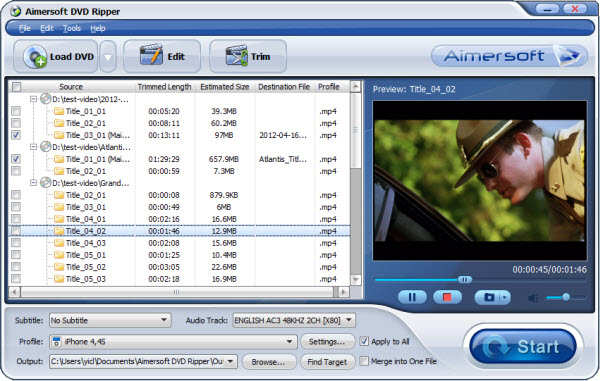This screenshot has height=381, width=600.
Task: Stop the preview playback
Action: click(x=447, y=297)
